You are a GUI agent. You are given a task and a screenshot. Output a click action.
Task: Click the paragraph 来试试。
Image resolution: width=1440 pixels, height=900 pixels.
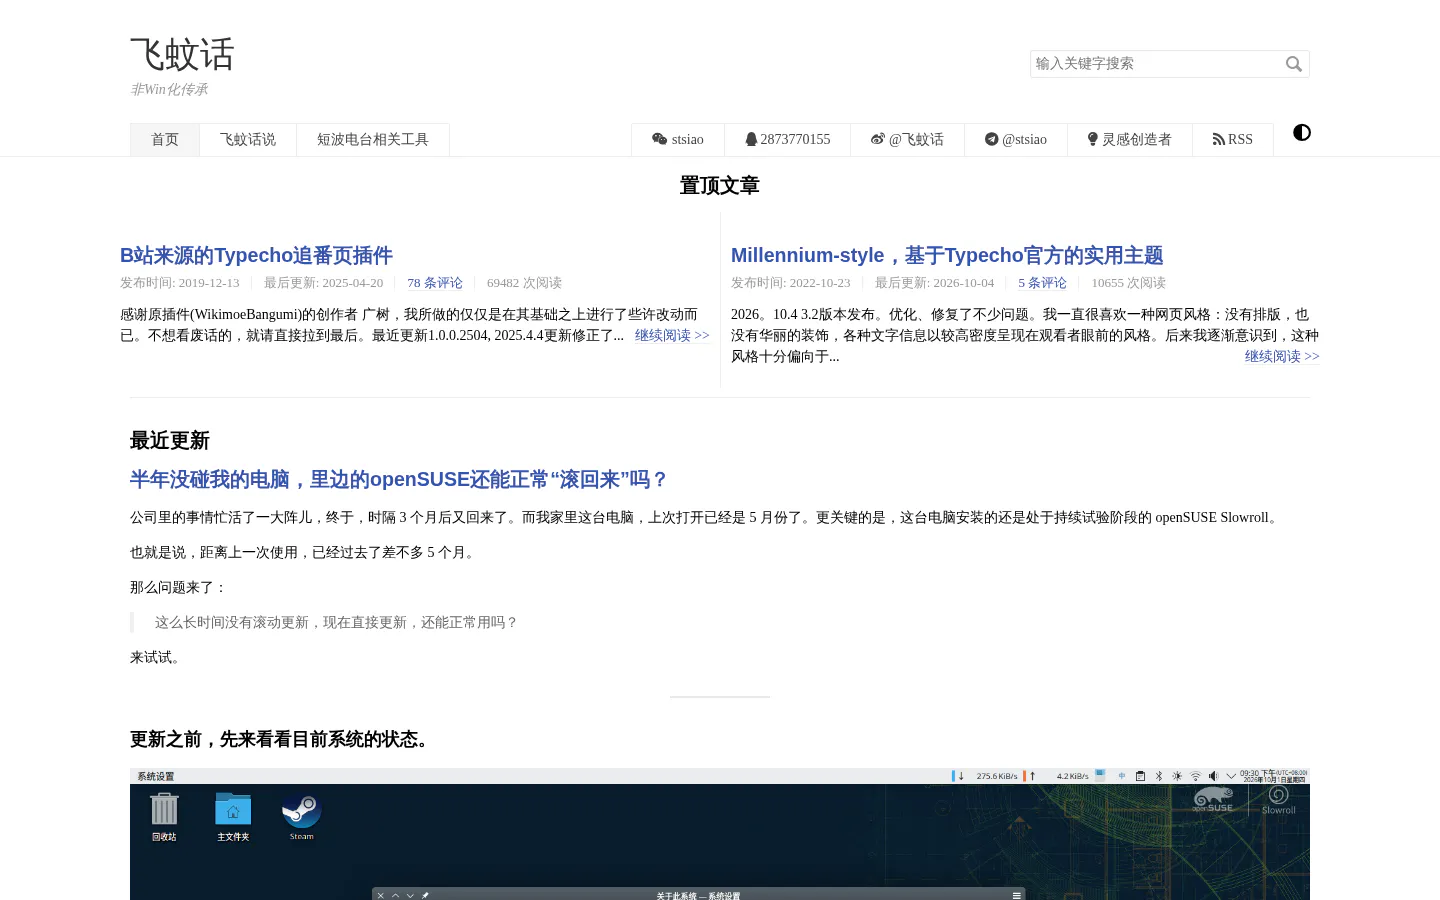(158, 657)
